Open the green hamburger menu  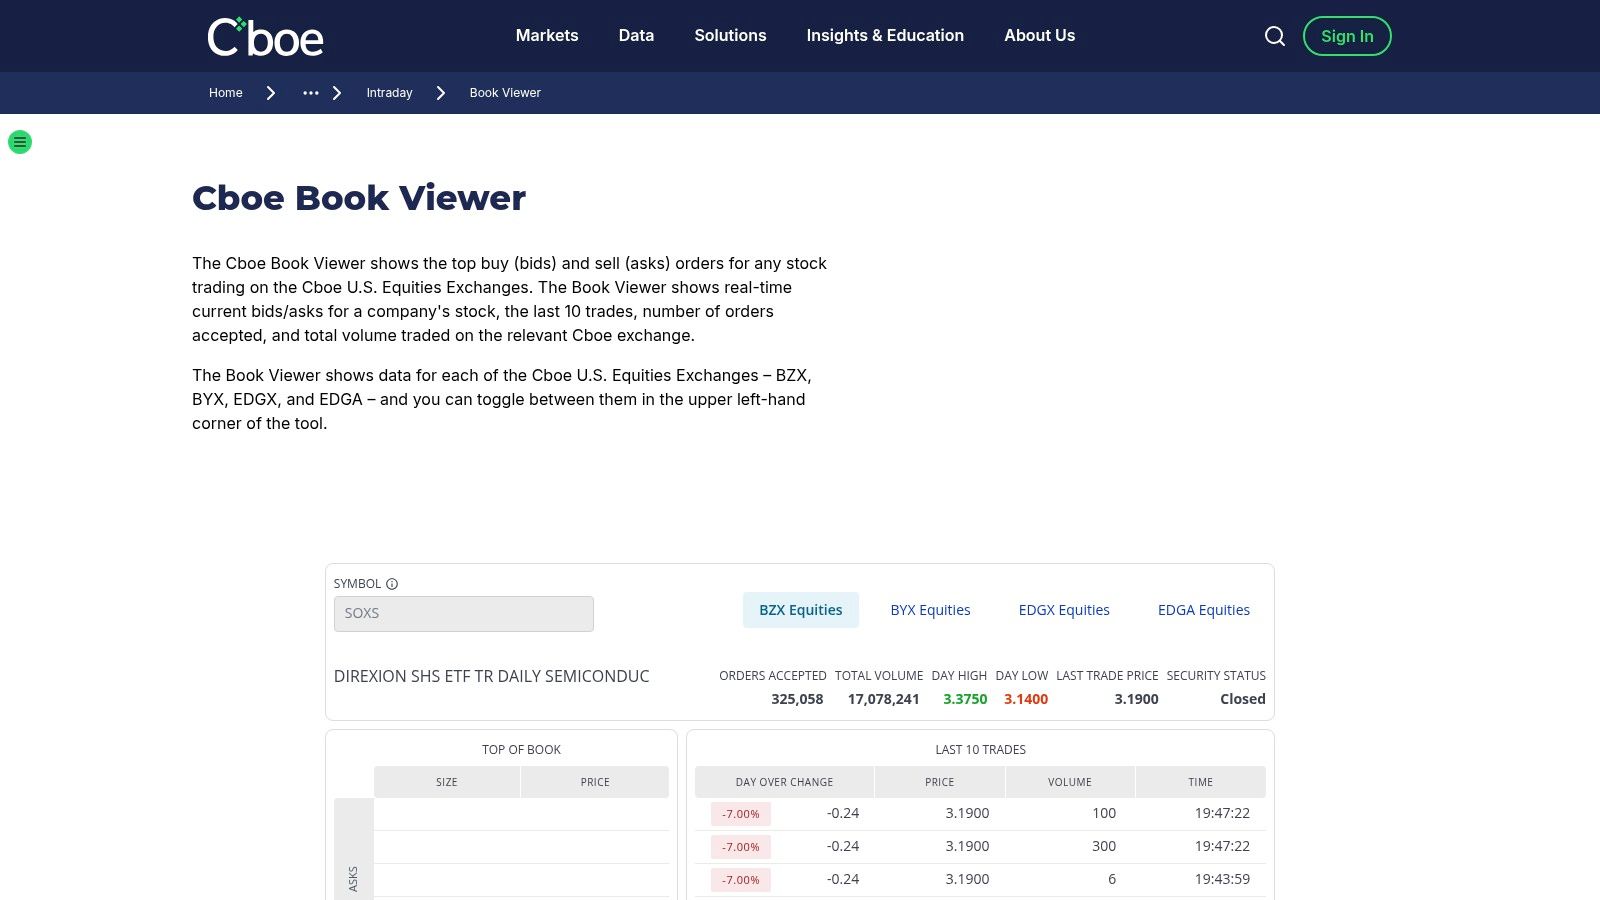point(20,142)
